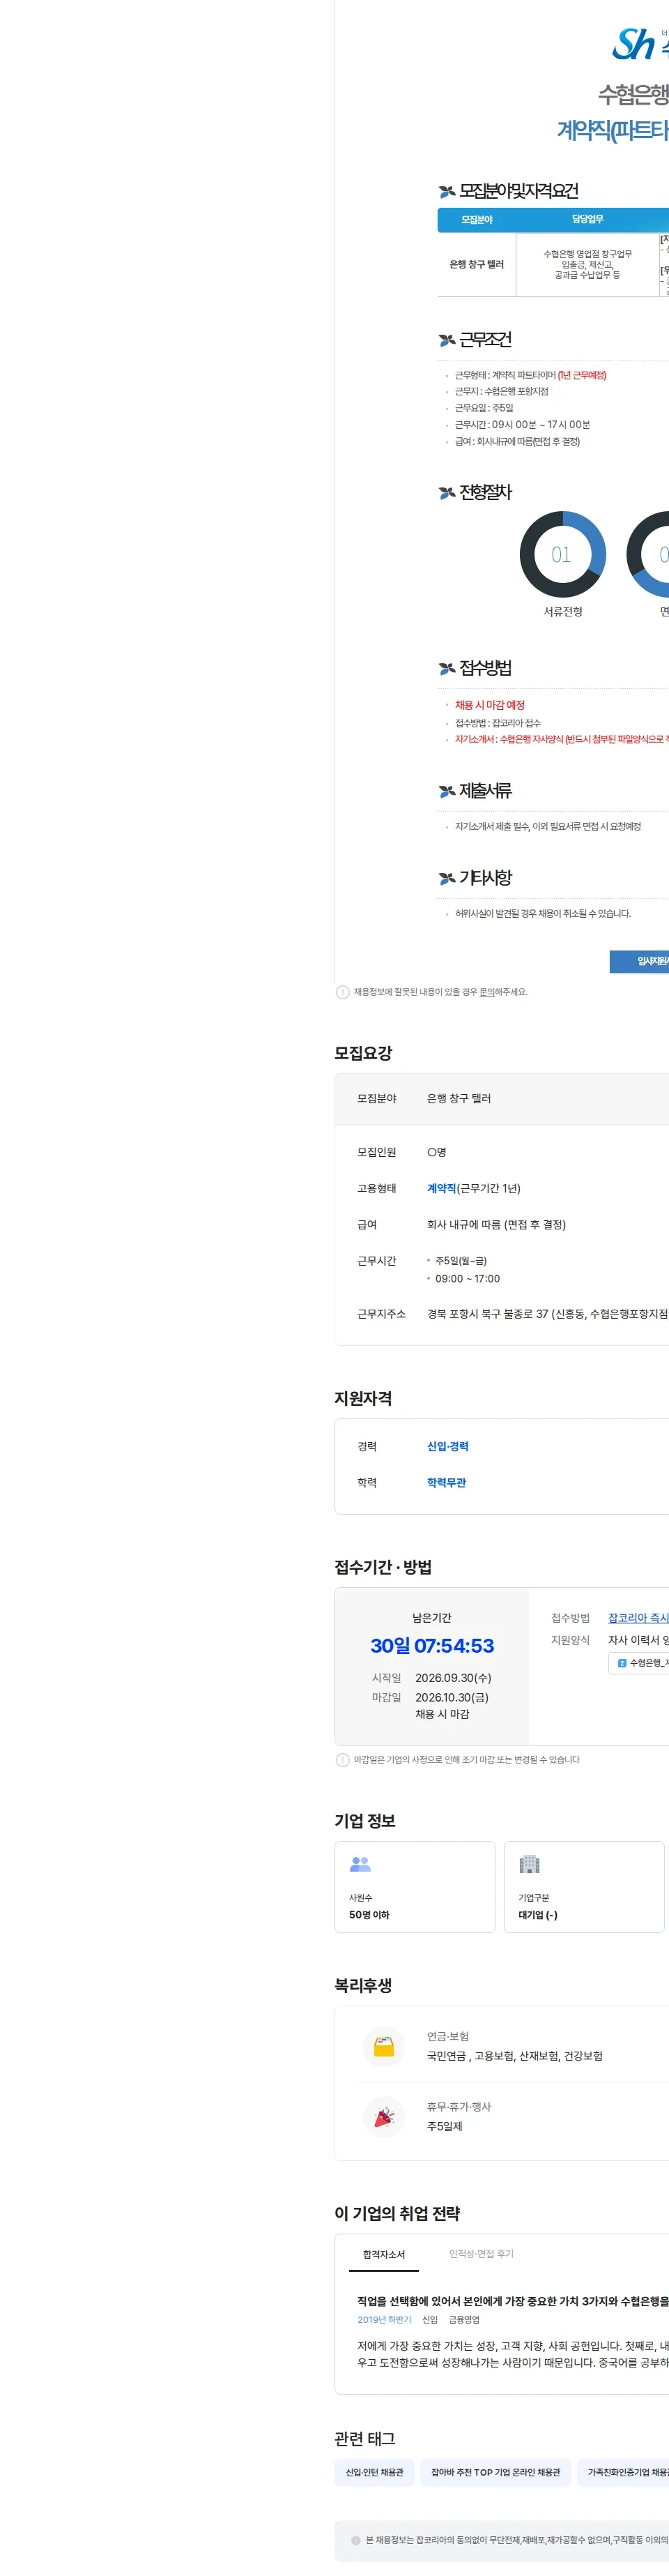669x2576 pixels.
Task: Open the 잡코리아 즉시 application link
Action: click(x=638, y=1617)
